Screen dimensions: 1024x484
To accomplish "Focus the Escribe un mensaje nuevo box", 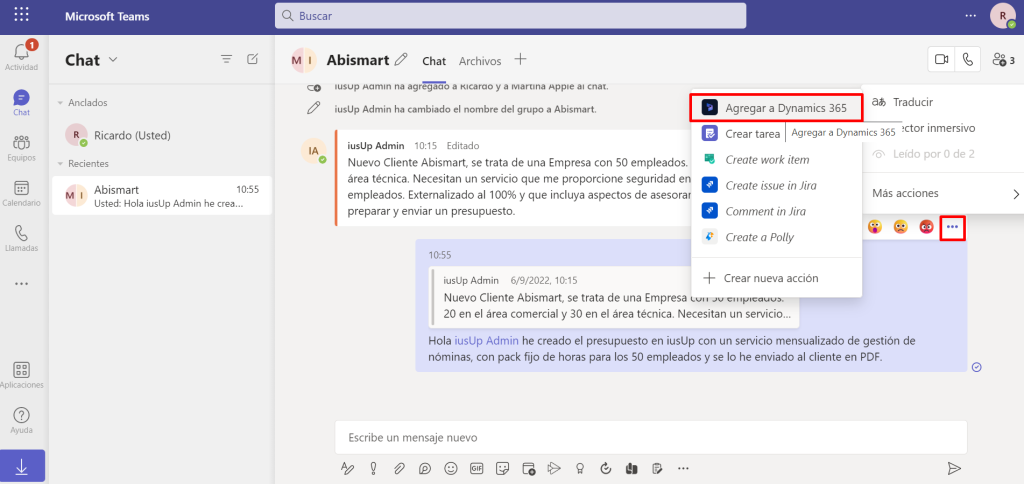I will point(650,437).
